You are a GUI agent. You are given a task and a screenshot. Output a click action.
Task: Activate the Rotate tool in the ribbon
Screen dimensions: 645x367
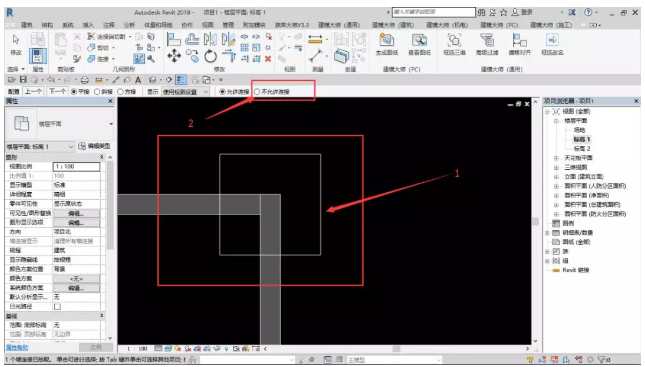click(x=210, y=56)
